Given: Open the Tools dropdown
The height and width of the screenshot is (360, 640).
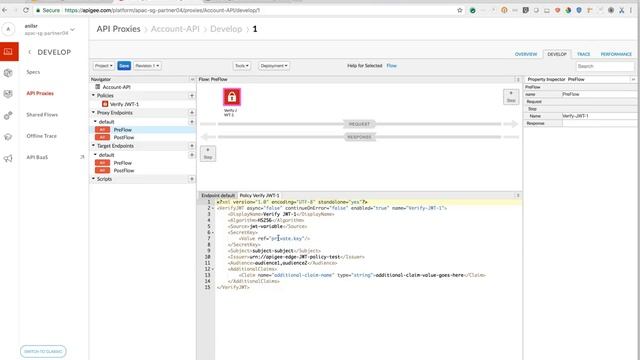Looking at the screenshot, I should (x=242, y=66).
